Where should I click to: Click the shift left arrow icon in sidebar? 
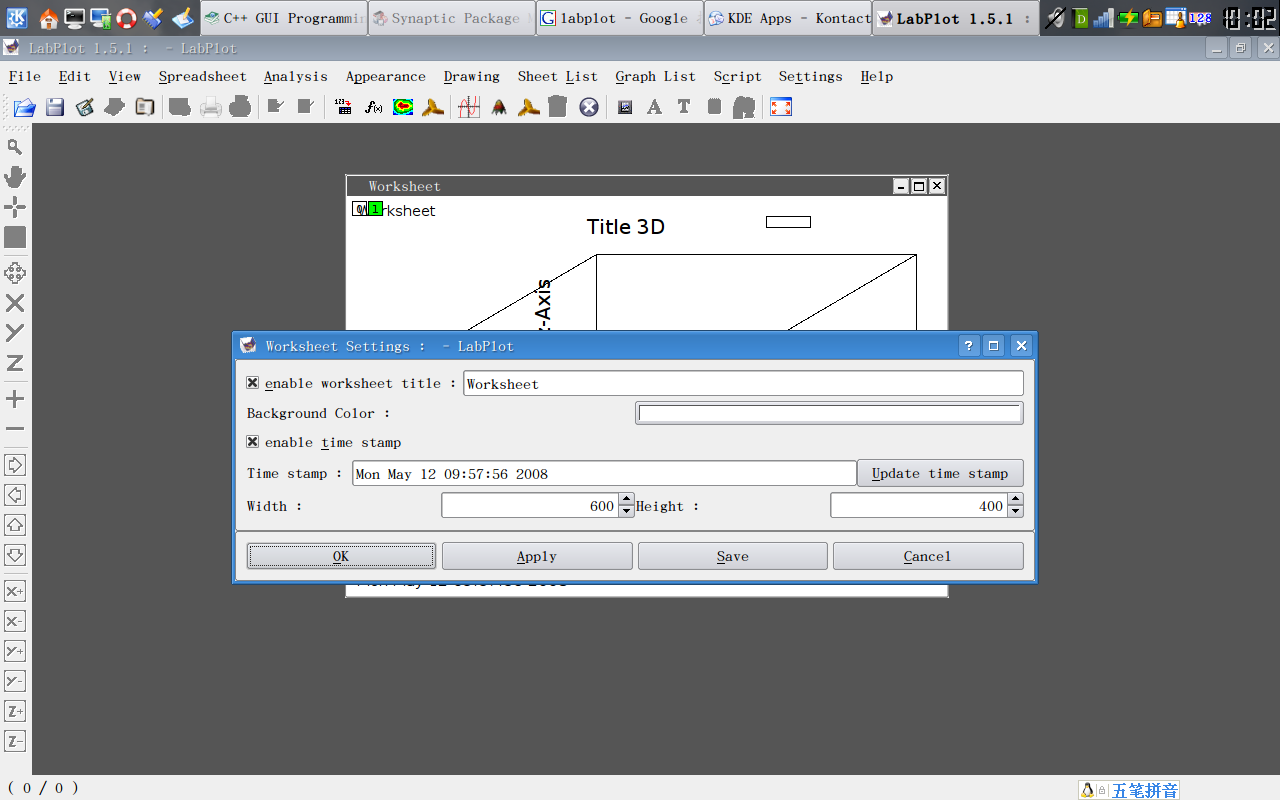[x=15, y=495]
